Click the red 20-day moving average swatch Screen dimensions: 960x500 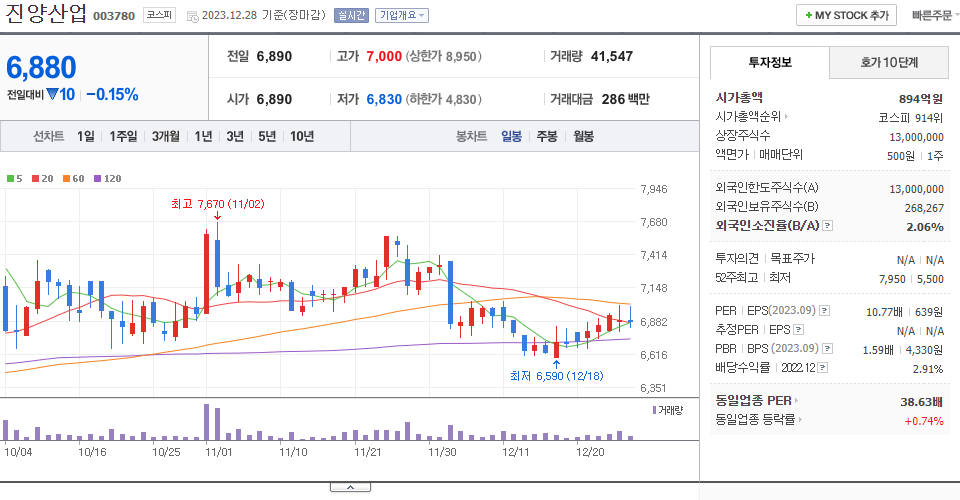36,179
